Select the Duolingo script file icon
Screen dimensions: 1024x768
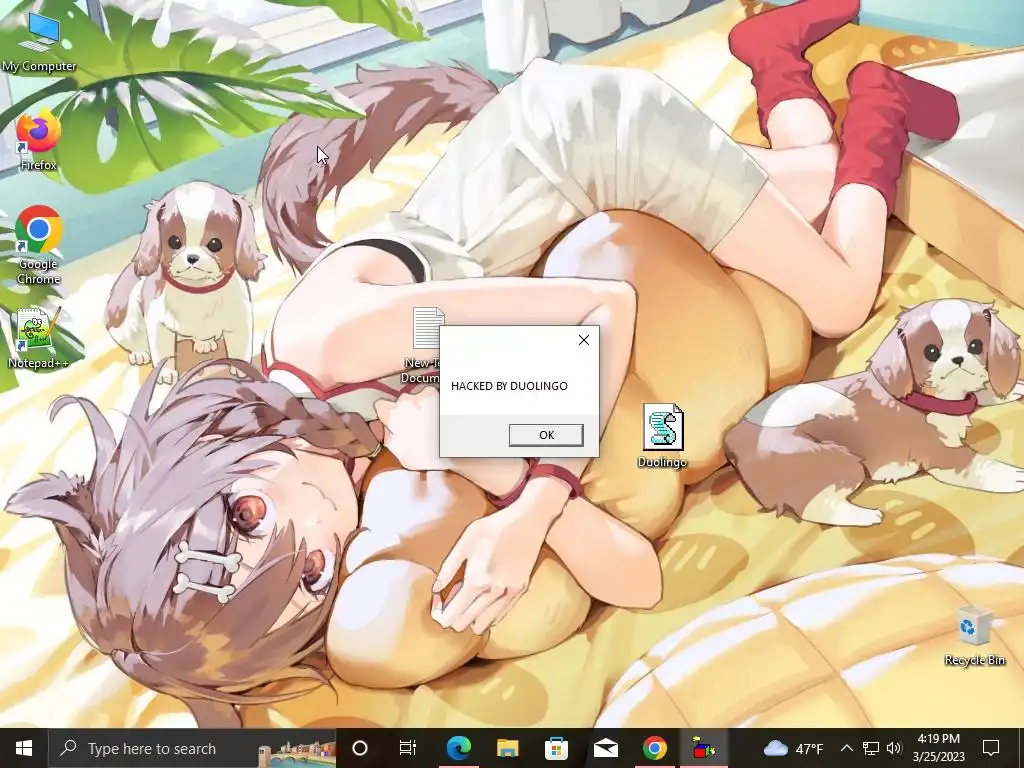tap(662, 436)
